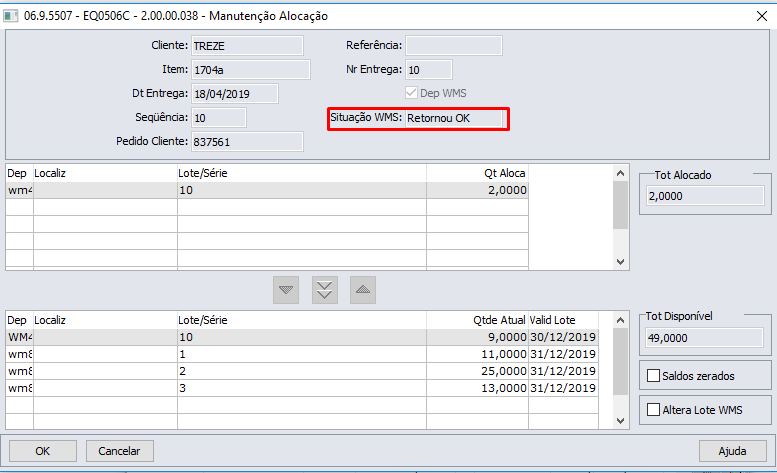This screenshot has height=473, width=777.
Task: Click the empty Referência field
Action: tap(454, 46)
